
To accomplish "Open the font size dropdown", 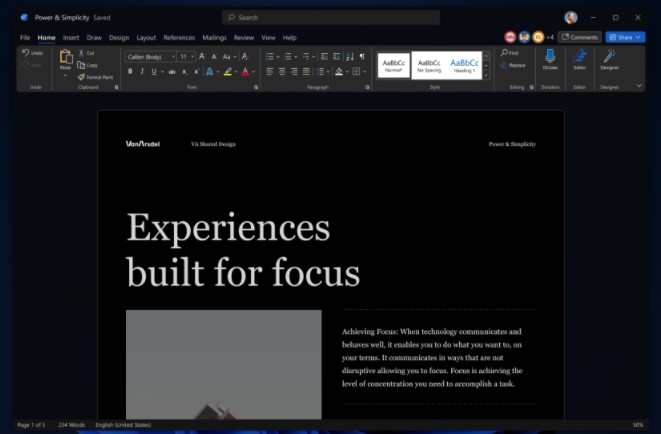I will 187,57.
